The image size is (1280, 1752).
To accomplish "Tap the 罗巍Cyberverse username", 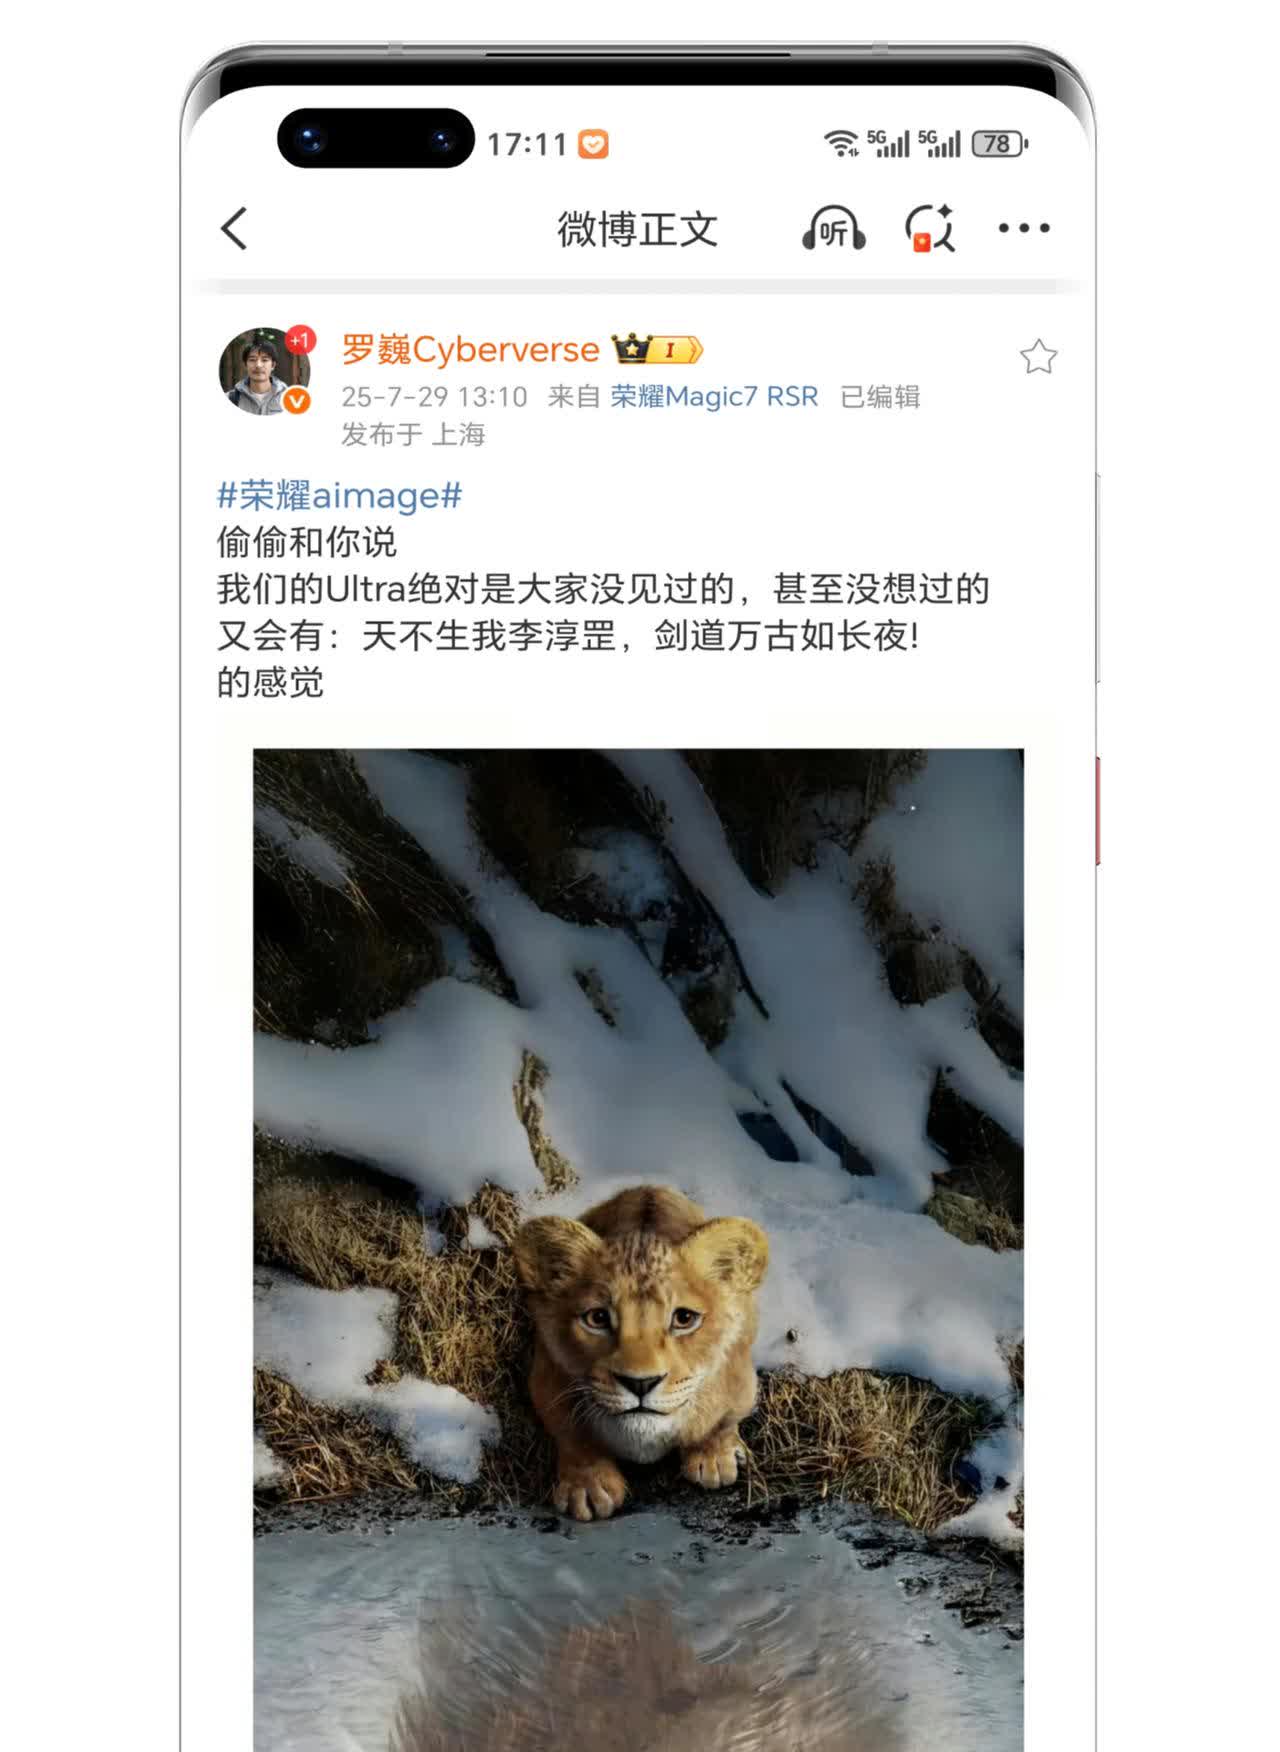I will [x=470, y=350].
